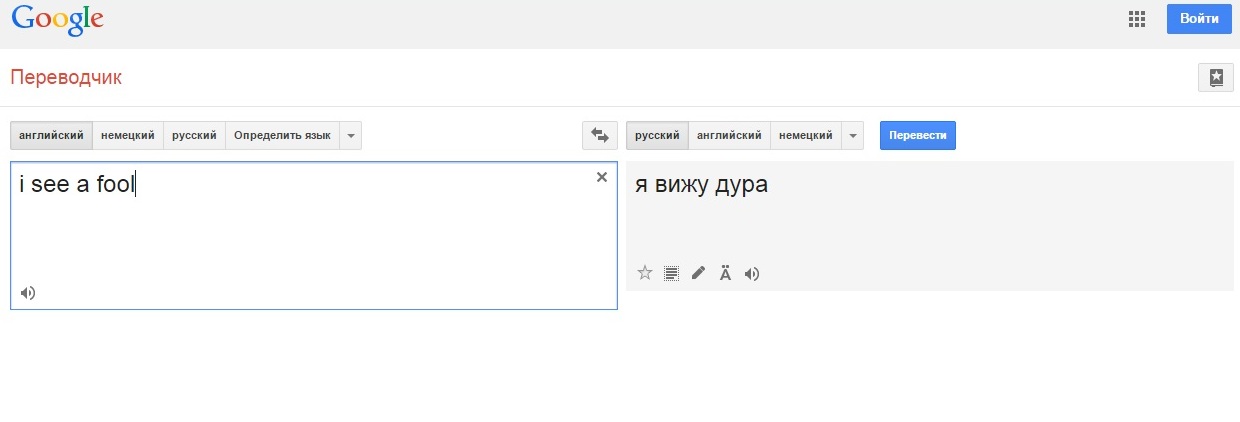The height and width of the screenshot is (422, 1240).
Task: Switch target language to английский
Action: click(729, 135)
